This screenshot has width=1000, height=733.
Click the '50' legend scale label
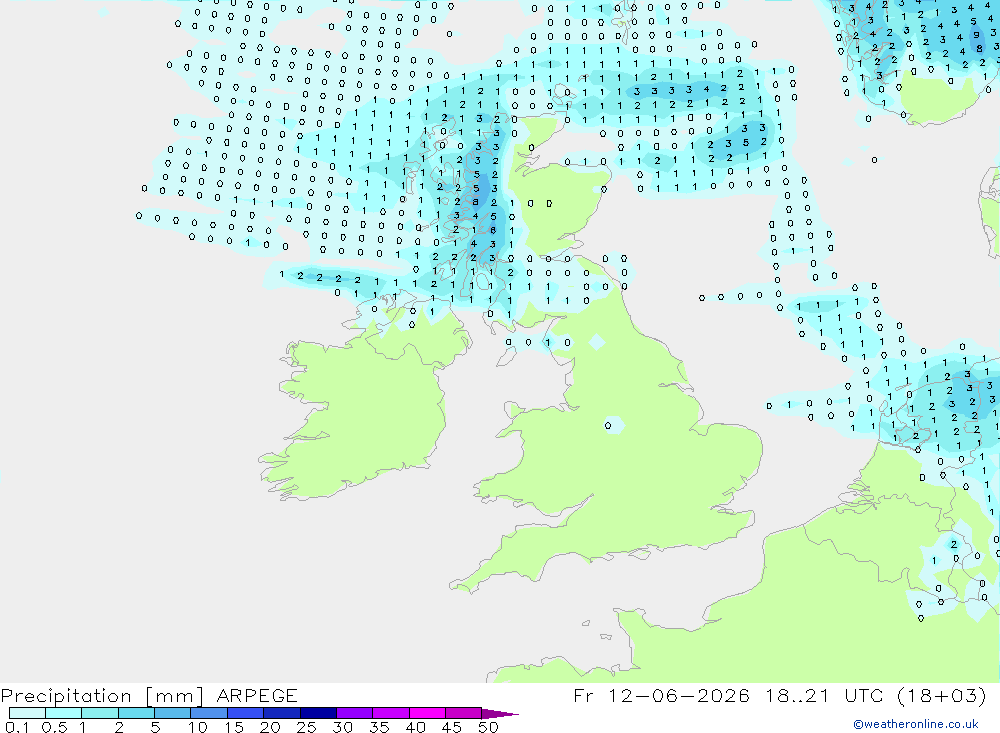488,727
